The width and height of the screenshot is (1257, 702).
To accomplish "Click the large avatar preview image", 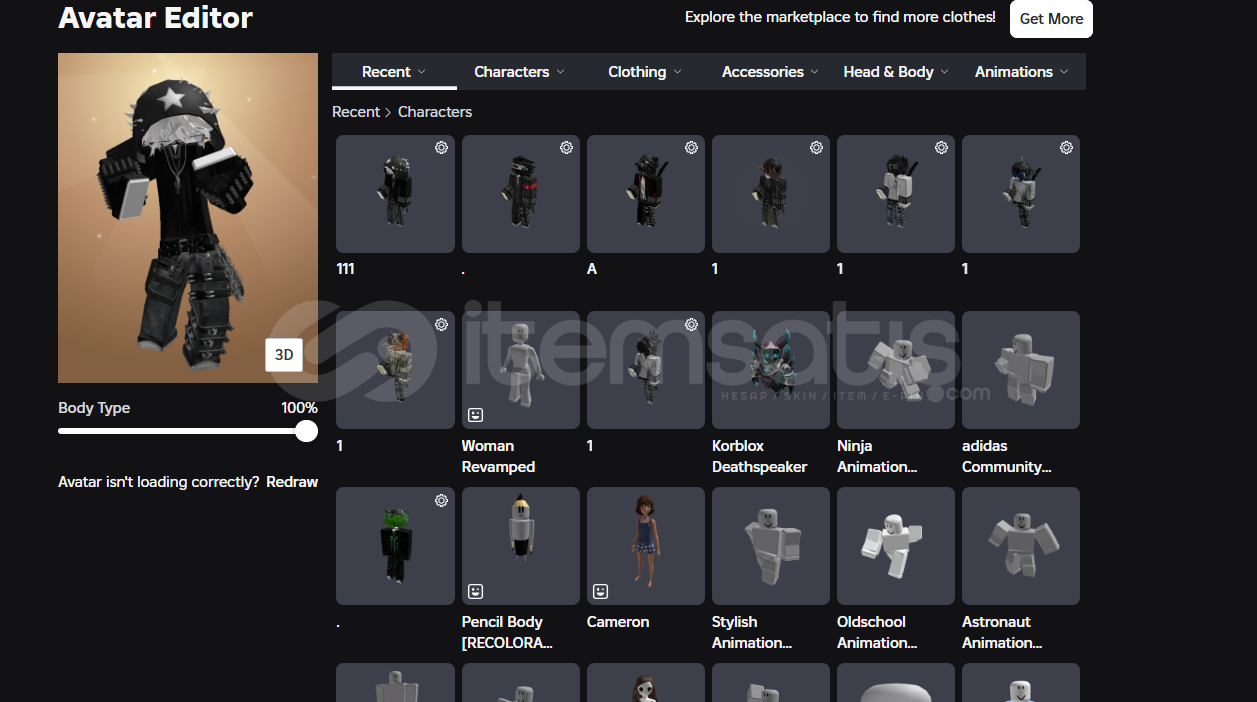I will pyautogui.click(x=188, y=218).
